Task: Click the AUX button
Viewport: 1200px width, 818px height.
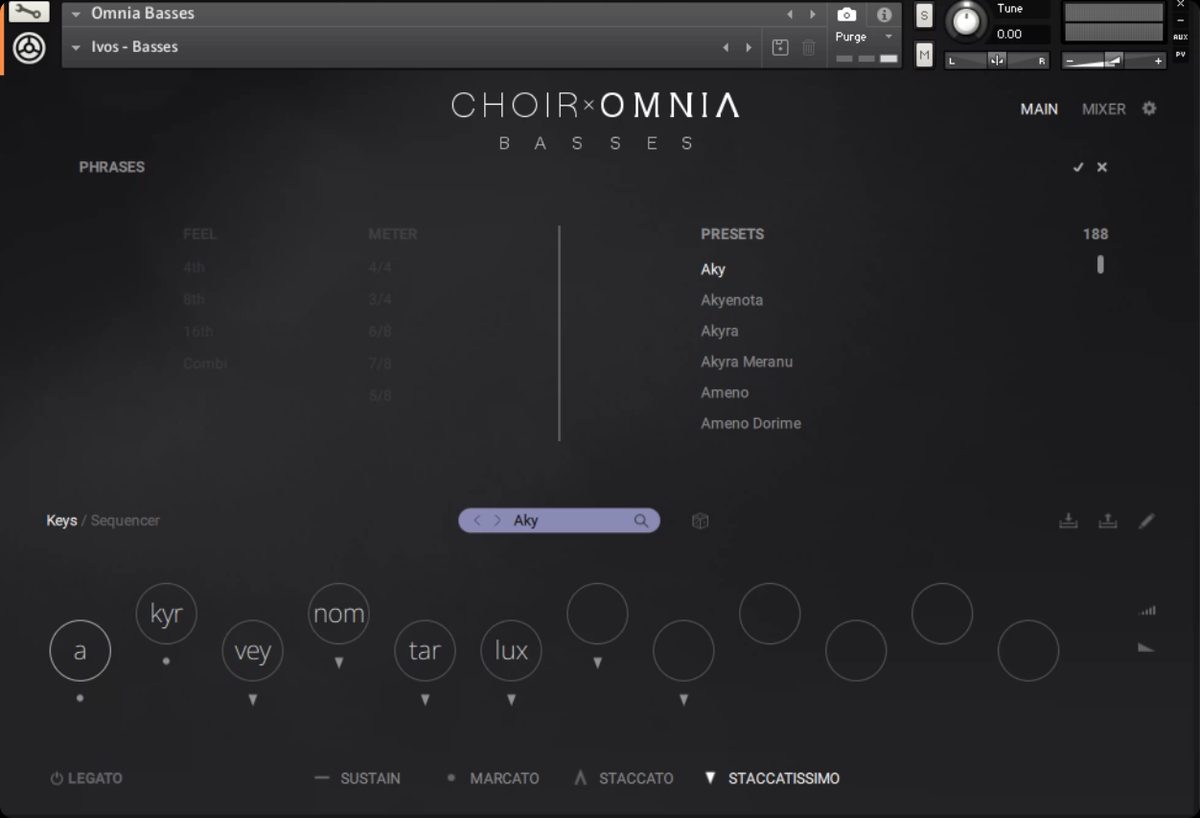Action: tap(1181, 37)
